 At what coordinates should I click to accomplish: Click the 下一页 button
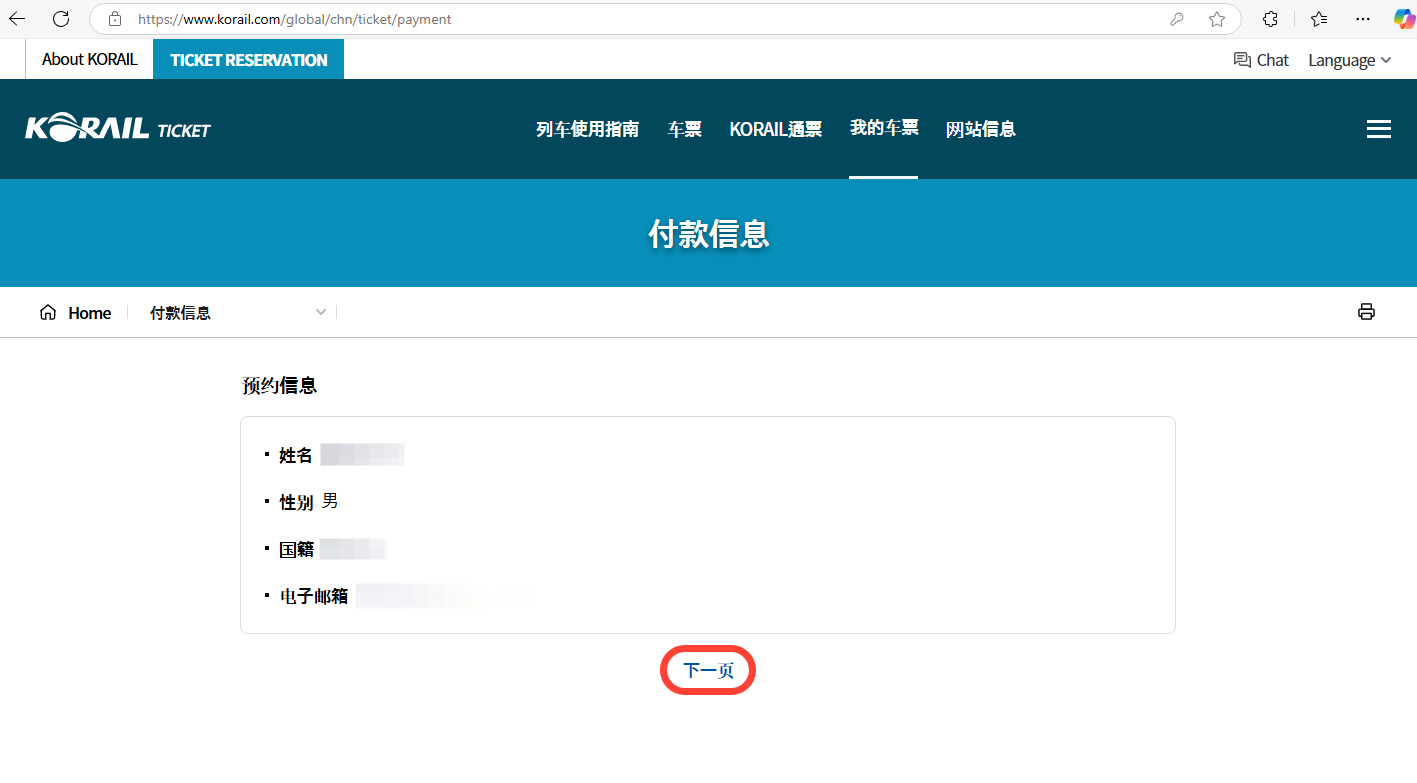pos(707,671)
